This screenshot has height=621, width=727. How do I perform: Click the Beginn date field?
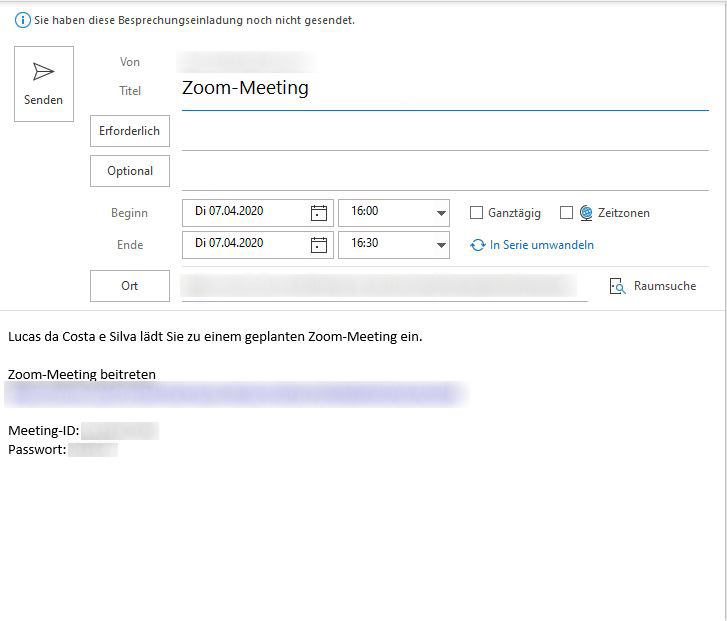tap(258, 213)
